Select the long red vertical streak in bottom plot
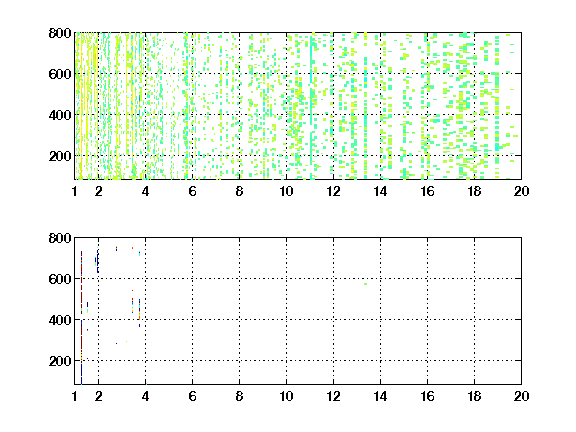This screenshot has height=432, width=576. (x=81, y=318)
